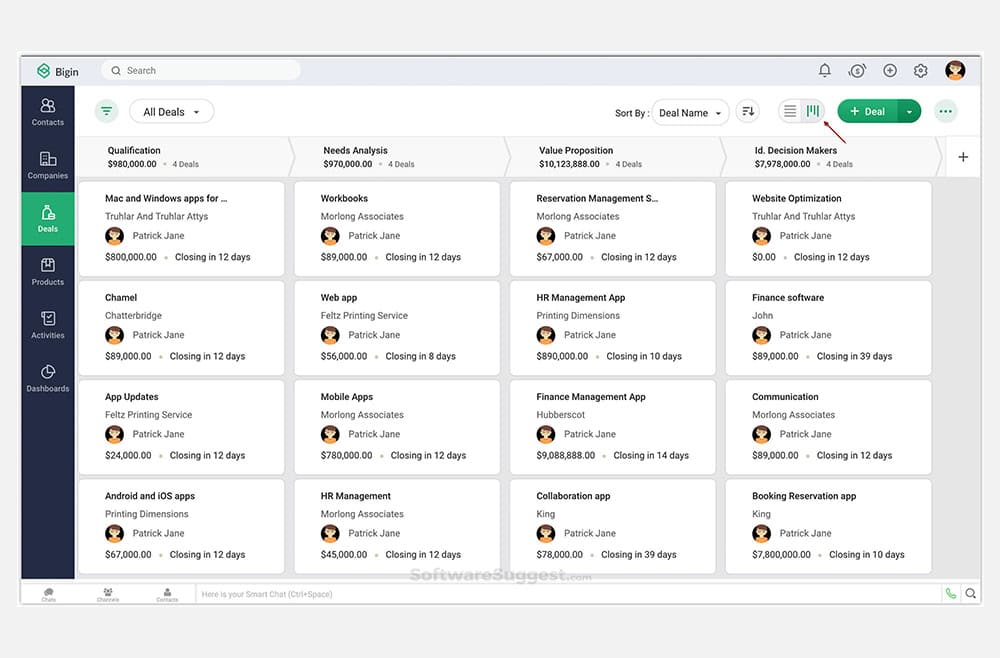Click the $780,000.00 amount
The height and width of the screenshot is (658, 1000).
click(346, 455)
